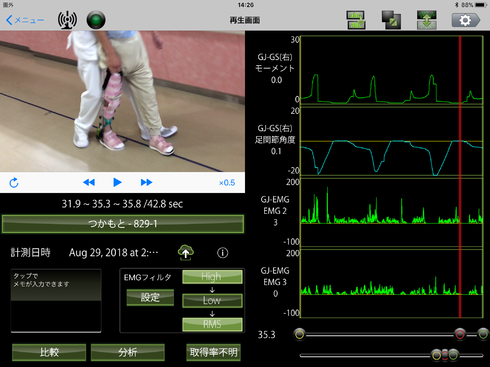Image resolution: width=490 pixels, height=367 pixels.
Task: Tap the 足関節角度 ankle angle graph
Action: click(391, 141)
